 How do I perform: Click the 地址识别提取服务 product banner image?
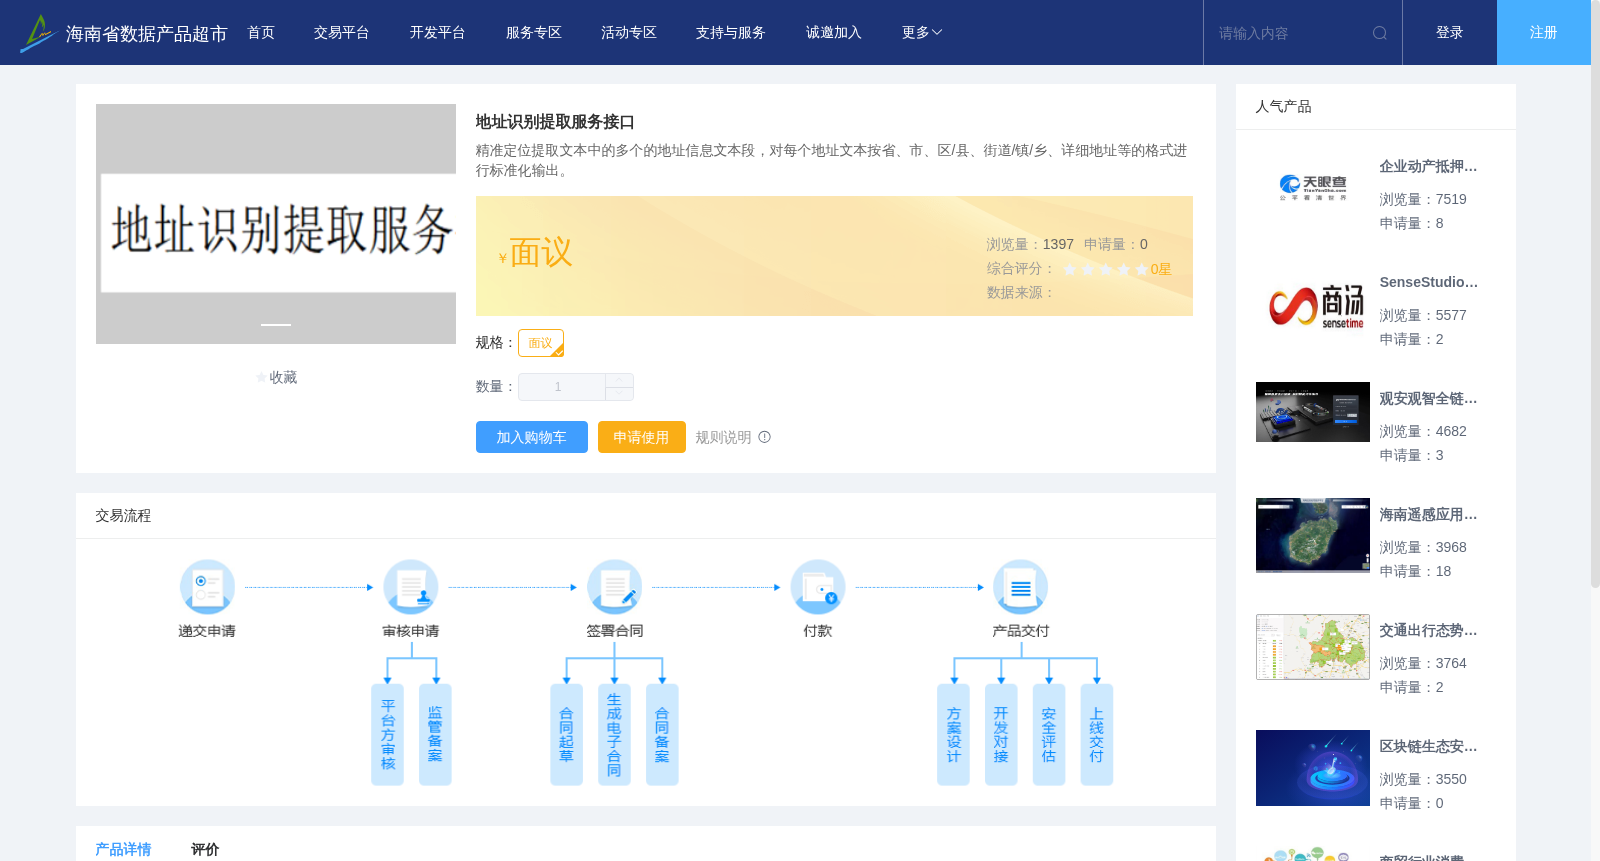tap(276, 224)
